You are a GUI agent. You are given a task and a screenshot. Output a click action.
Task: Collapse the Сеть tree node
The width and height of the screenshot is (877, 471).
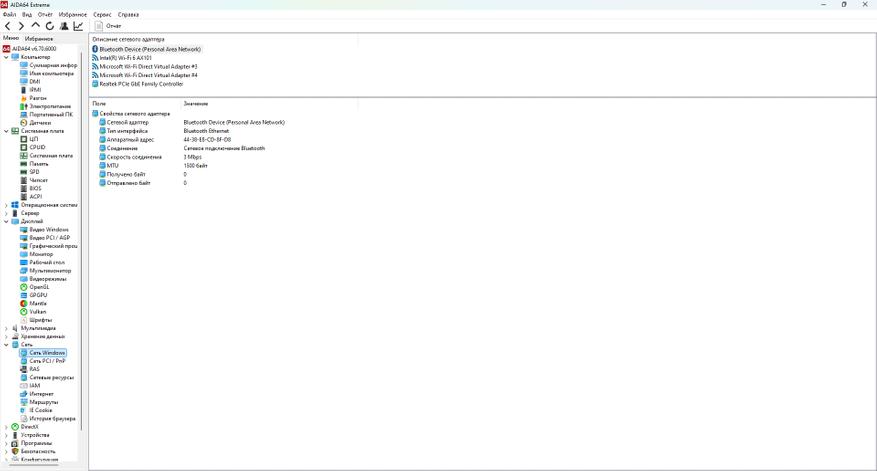[6, 345]
